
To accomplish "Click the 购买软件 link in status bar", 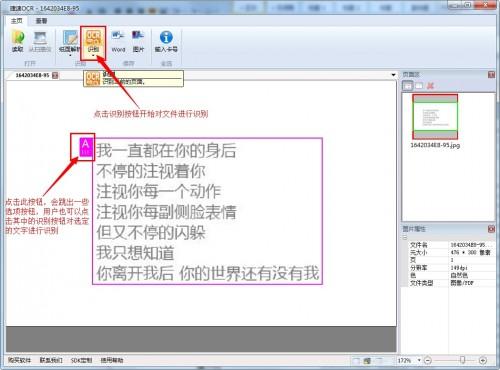I will [19, 360].
